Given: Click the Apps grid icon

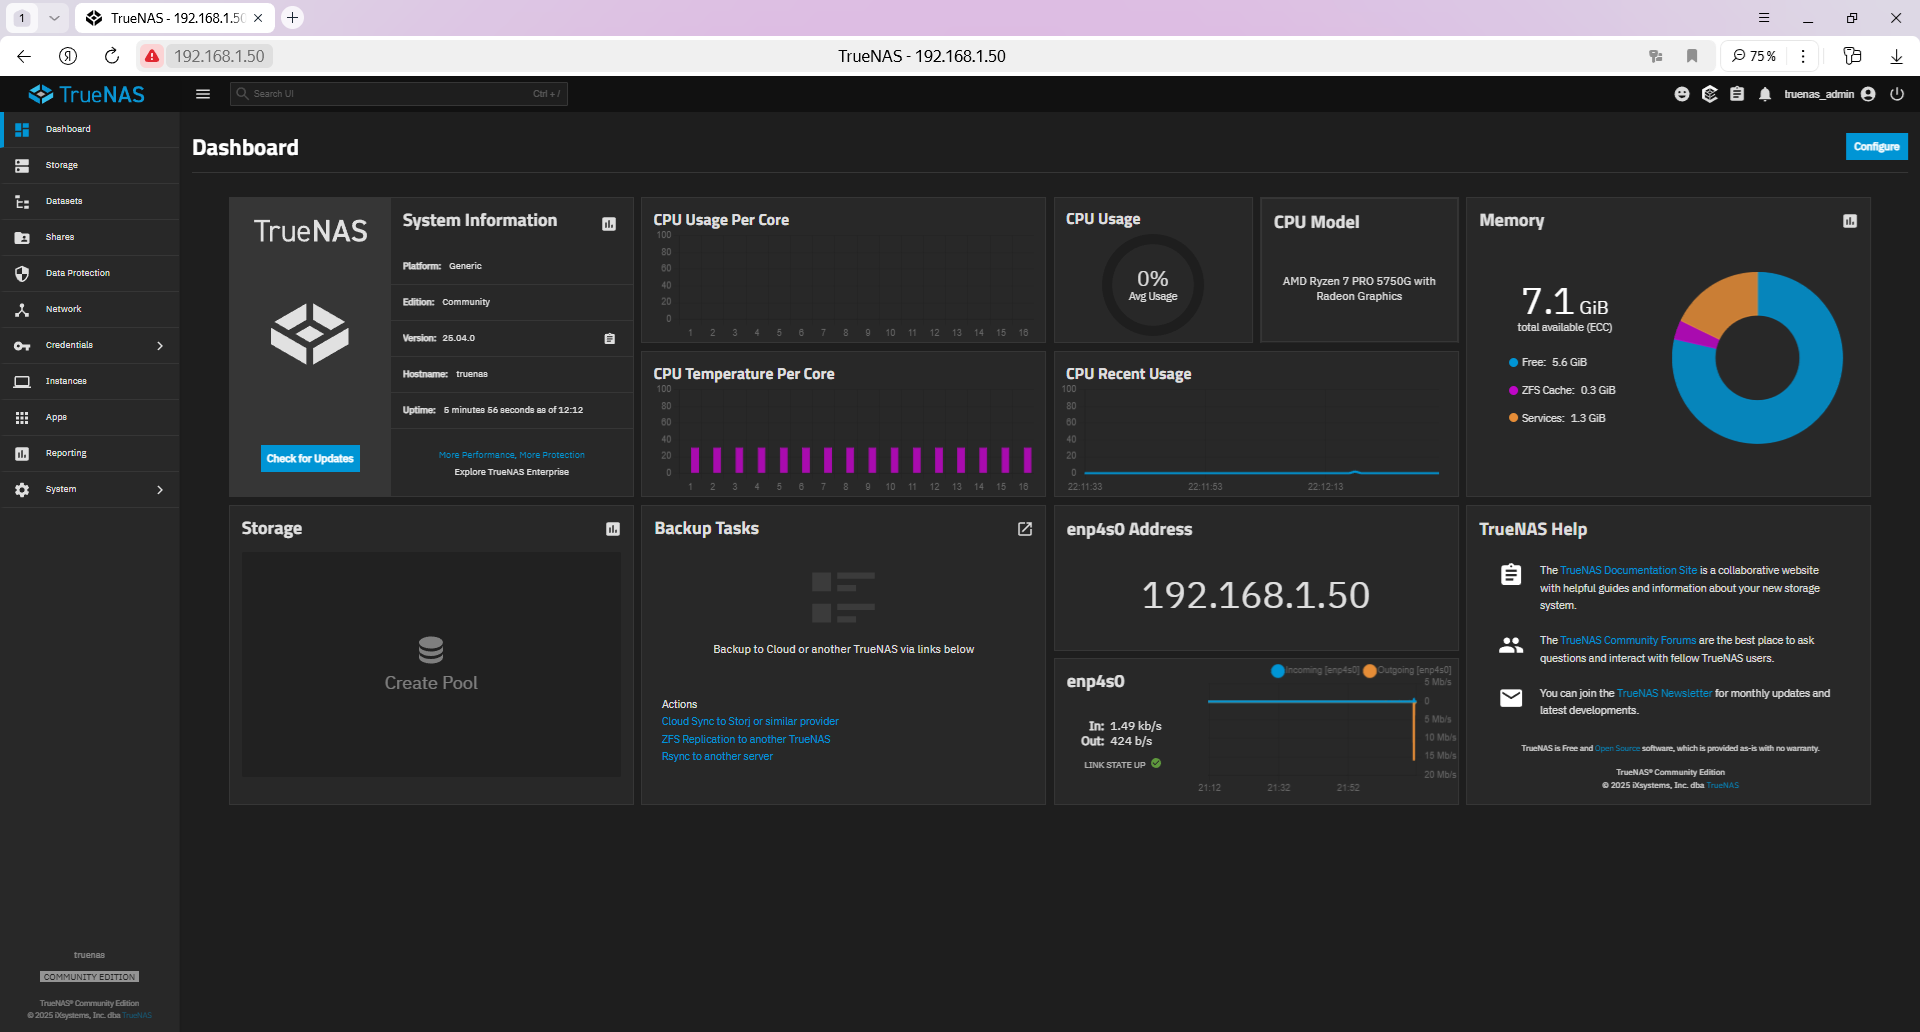Looking at the screenshot, I should click(22, 418).
